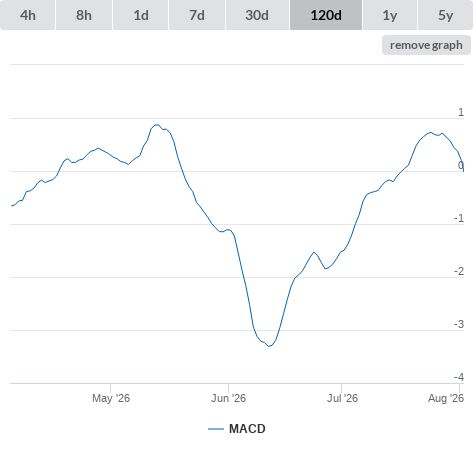
Task: Click the May '26 axis label
Action: pyautogui.click(x=111, y=398)
